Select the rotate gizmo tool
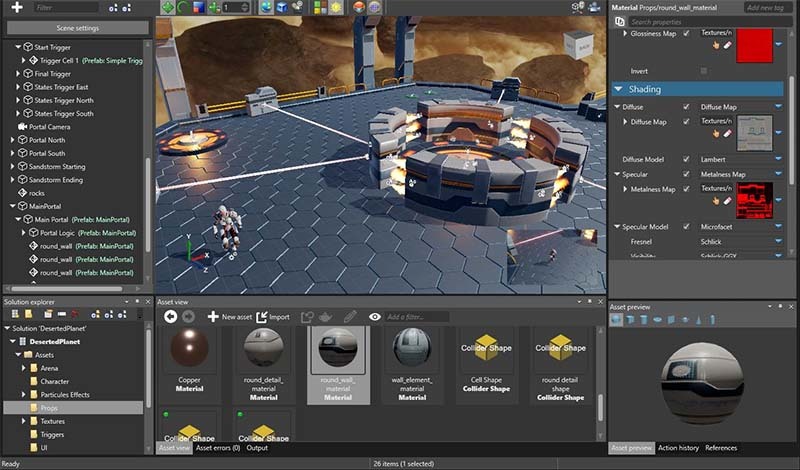 pos(183,7)
